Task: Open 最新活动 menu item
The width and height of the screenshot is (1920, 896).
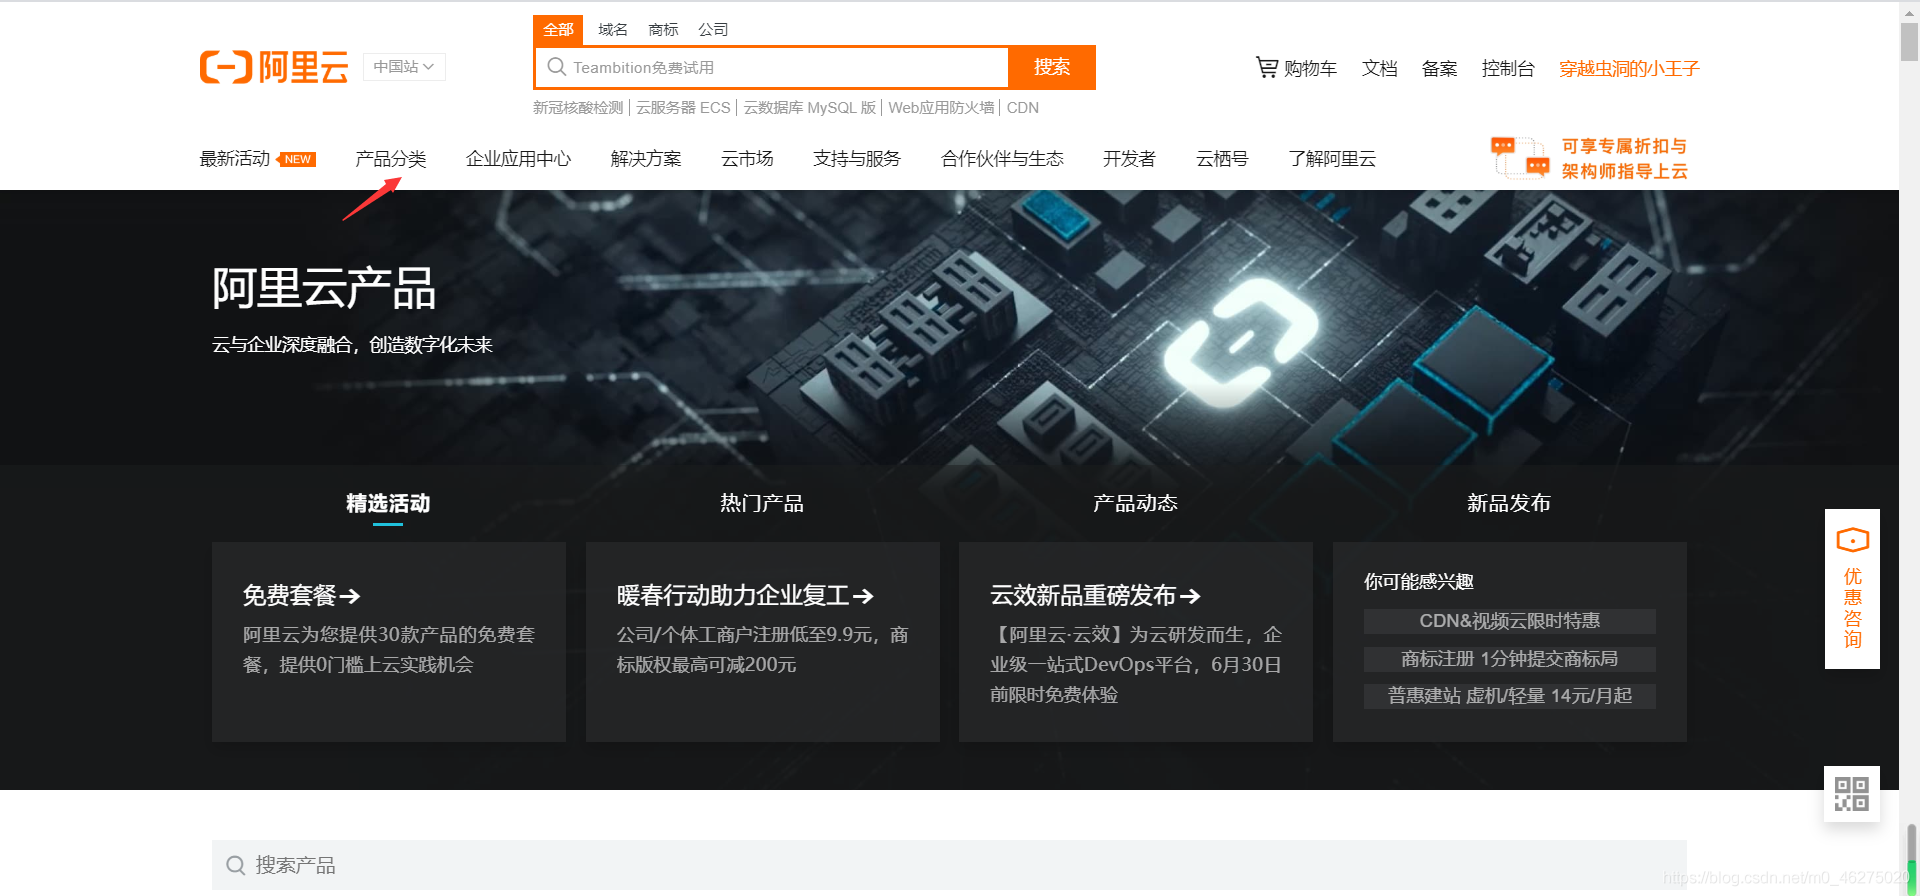Action: (235, 159)
